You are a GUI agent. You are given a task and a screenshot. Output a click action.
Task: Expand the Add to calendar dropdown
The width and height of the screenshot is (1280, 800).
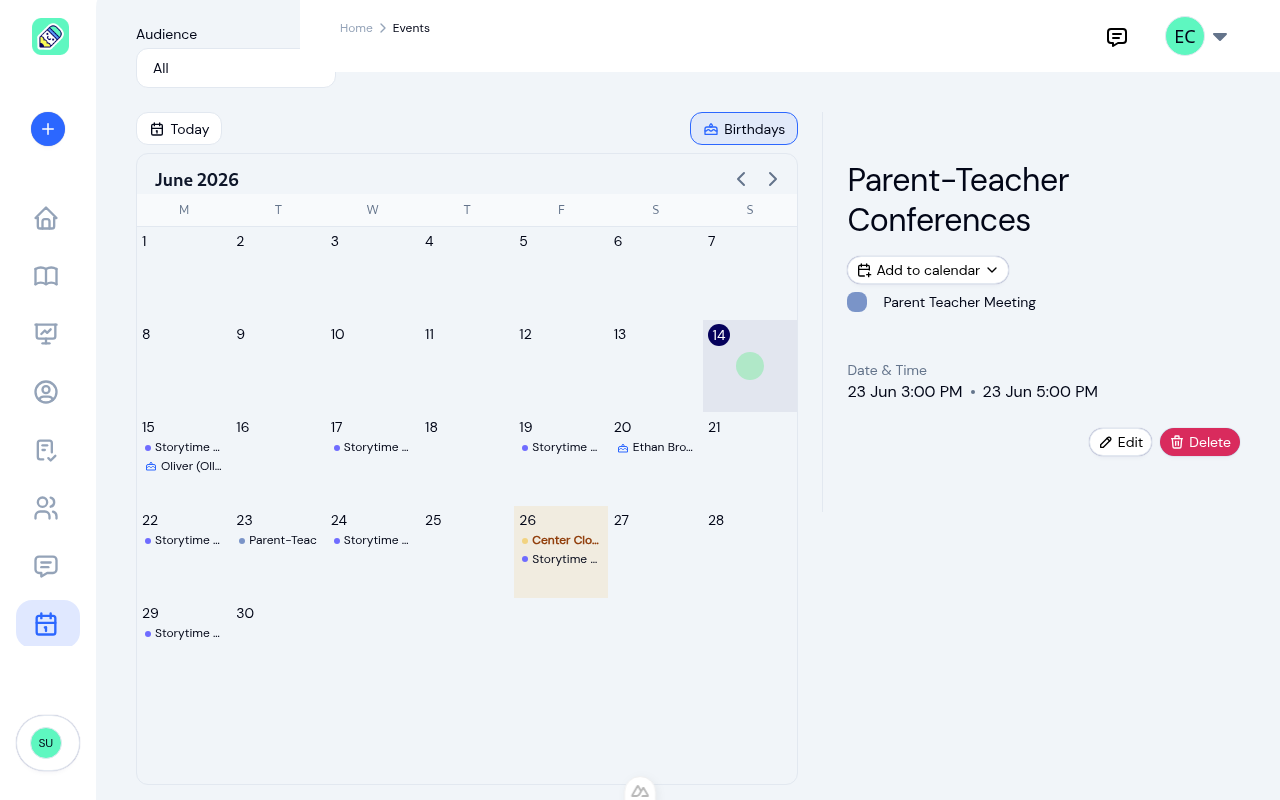point(928,270)
